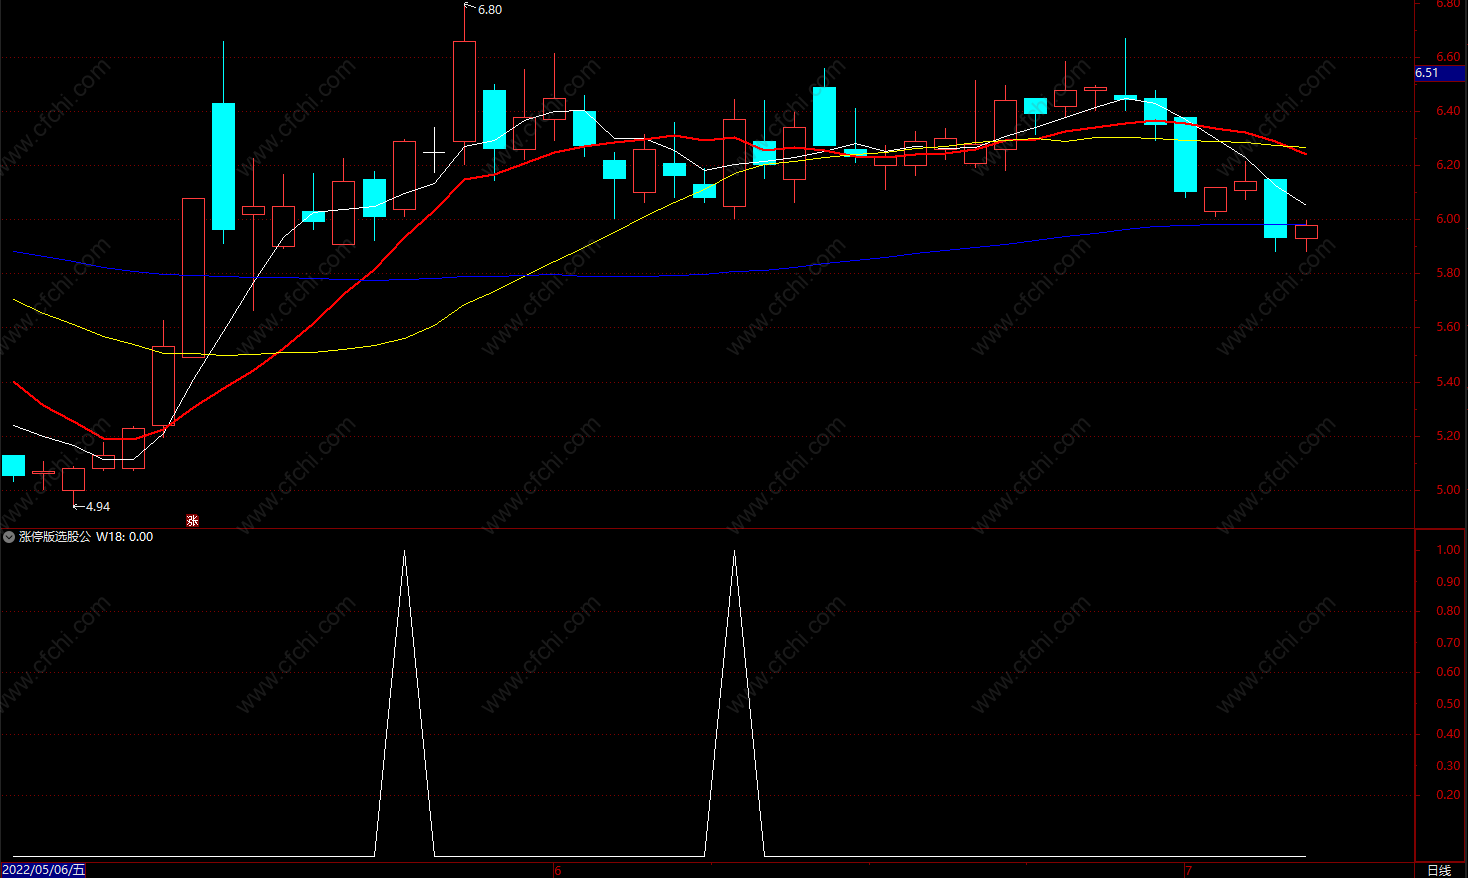This screenshot has height=878, width=1468.
Task: Click the 0.40 indicator axis label
Action: tap(1448, 734)
